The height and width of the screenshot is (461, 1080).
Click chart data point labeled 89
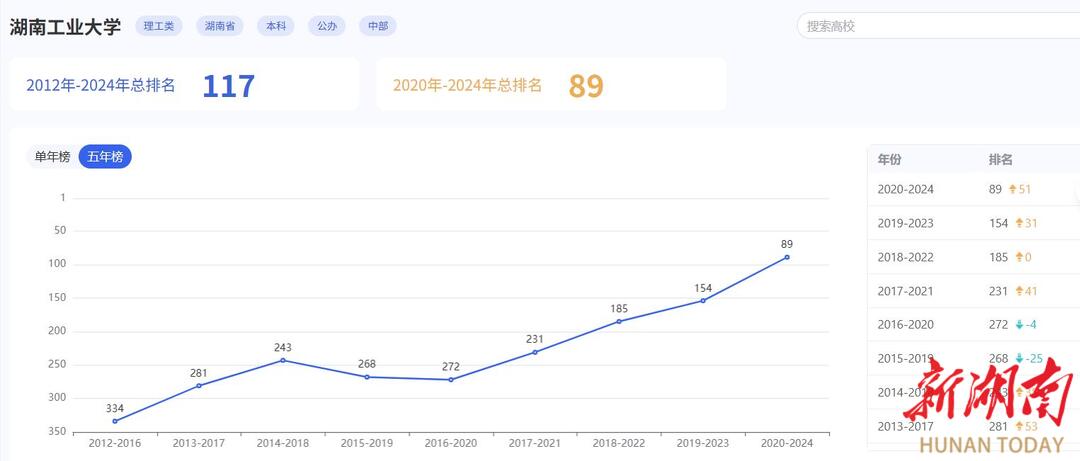[787, 258]
